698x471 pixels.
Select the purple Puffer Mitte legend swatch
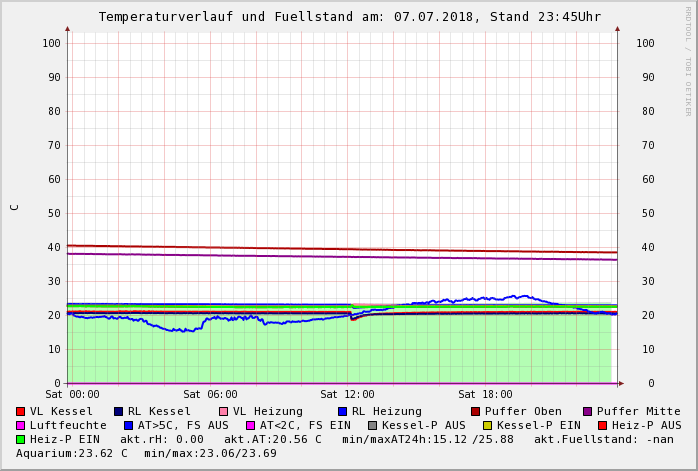[588, 411]
